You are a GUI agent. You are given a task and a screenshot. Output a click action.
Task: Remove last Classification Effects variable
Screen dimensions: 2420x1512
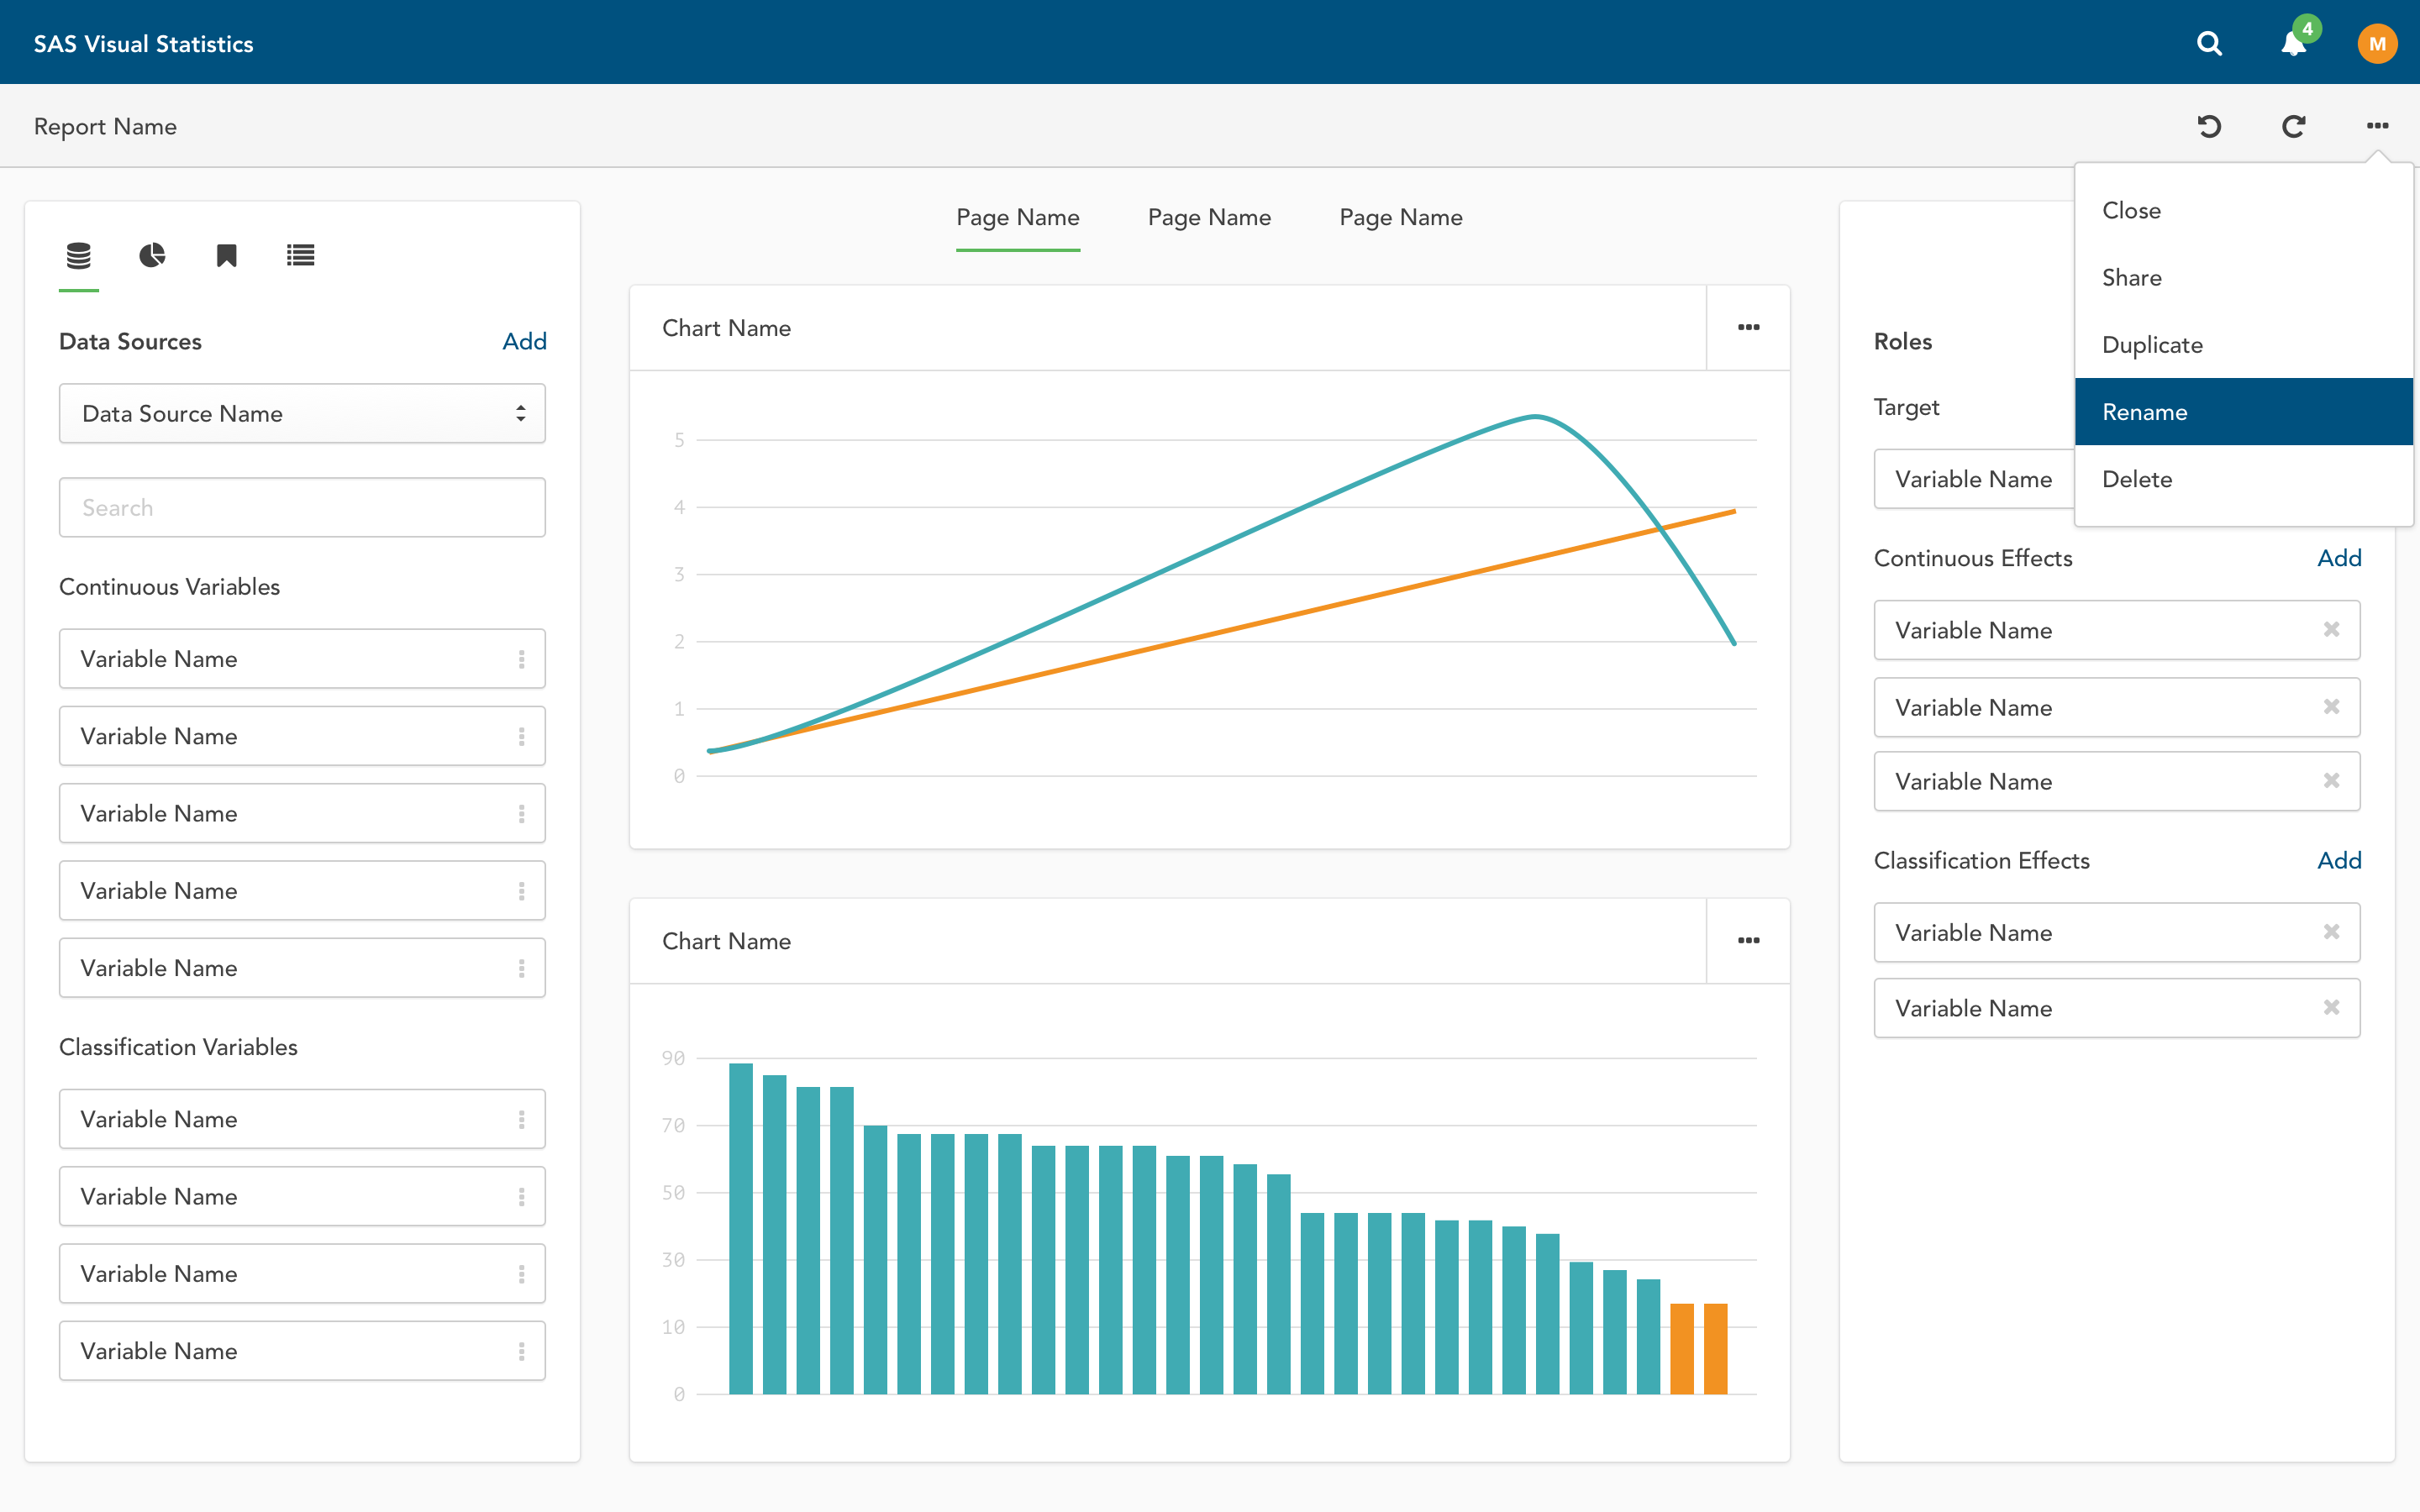point(2331,1007)
